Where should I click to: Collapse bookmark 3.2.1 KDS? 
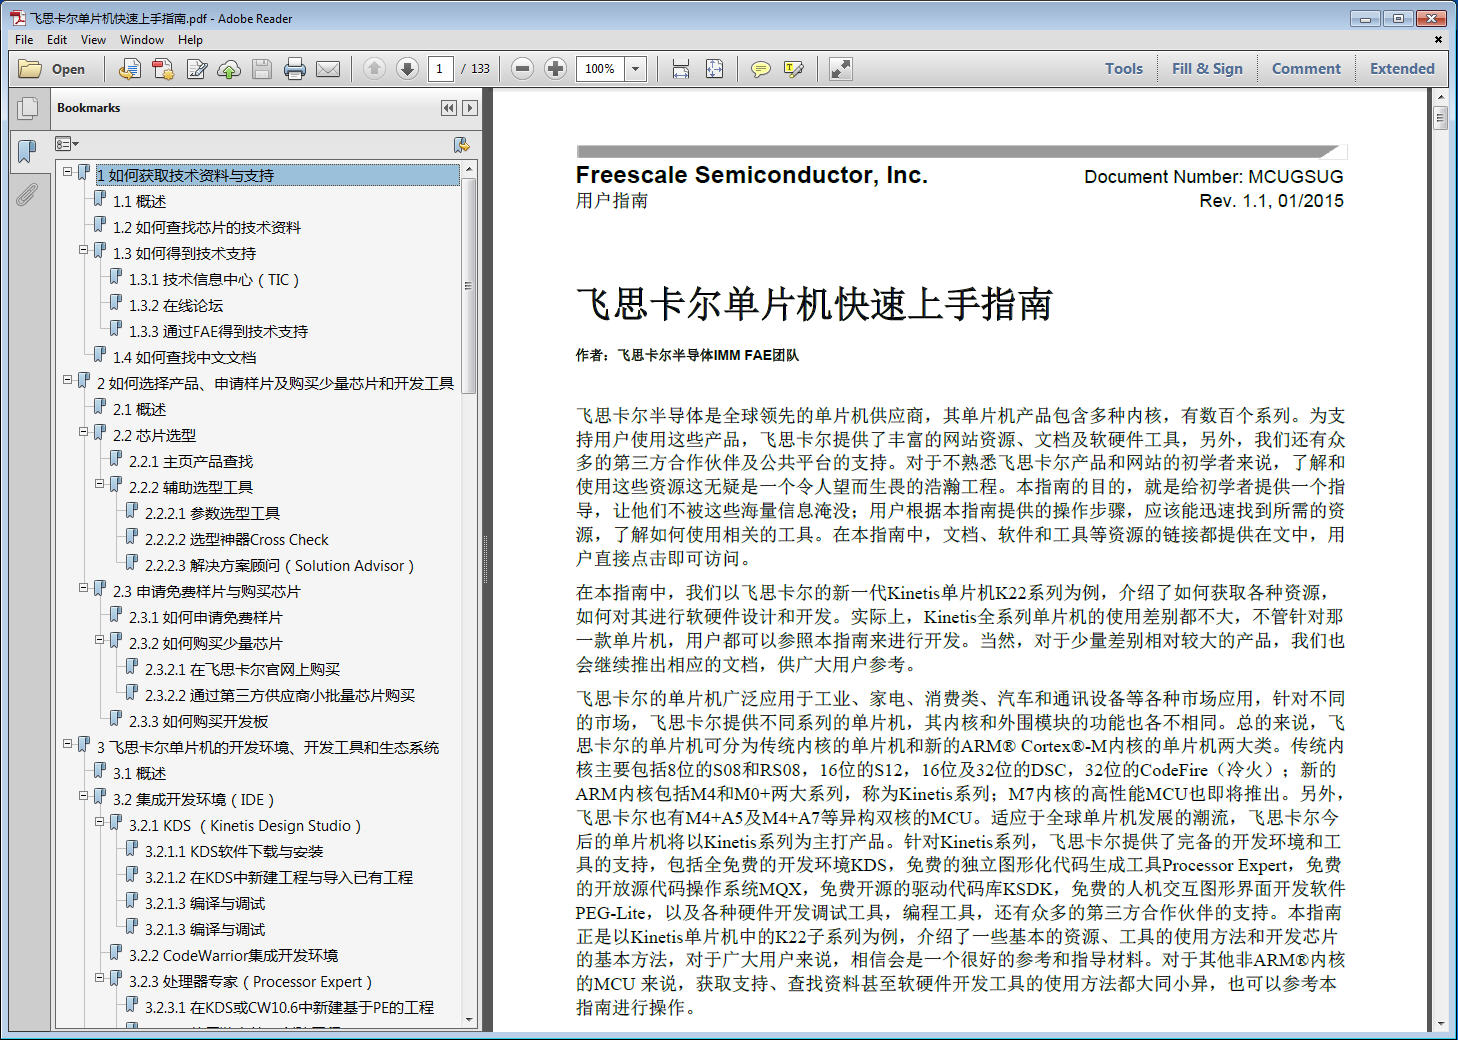100,822
